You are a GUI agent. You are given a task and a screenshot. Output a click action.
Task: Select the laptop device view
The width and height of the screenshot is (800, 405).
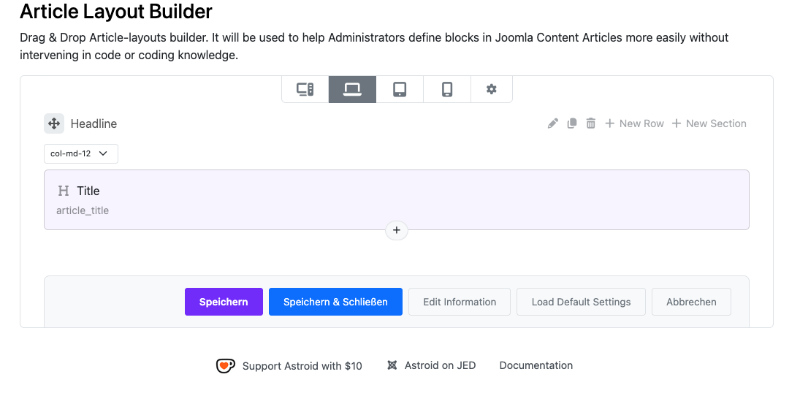[352, 89]
